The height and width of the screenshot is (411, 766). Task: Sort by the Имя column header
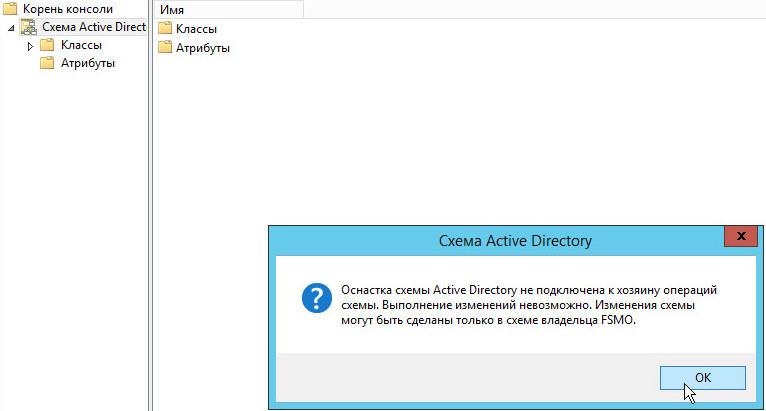point(229,9)
